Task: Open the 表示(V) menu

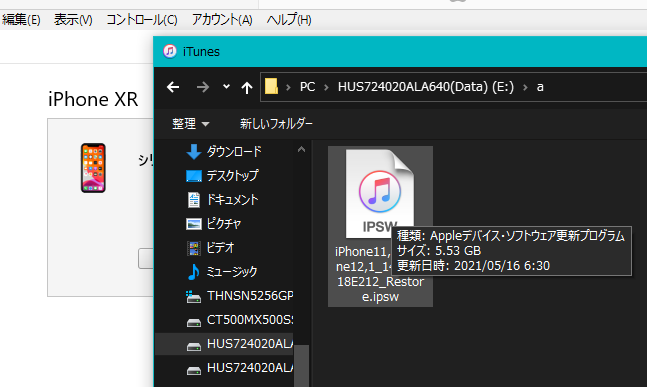Action: pyautogui.click(x=73, y=19)
